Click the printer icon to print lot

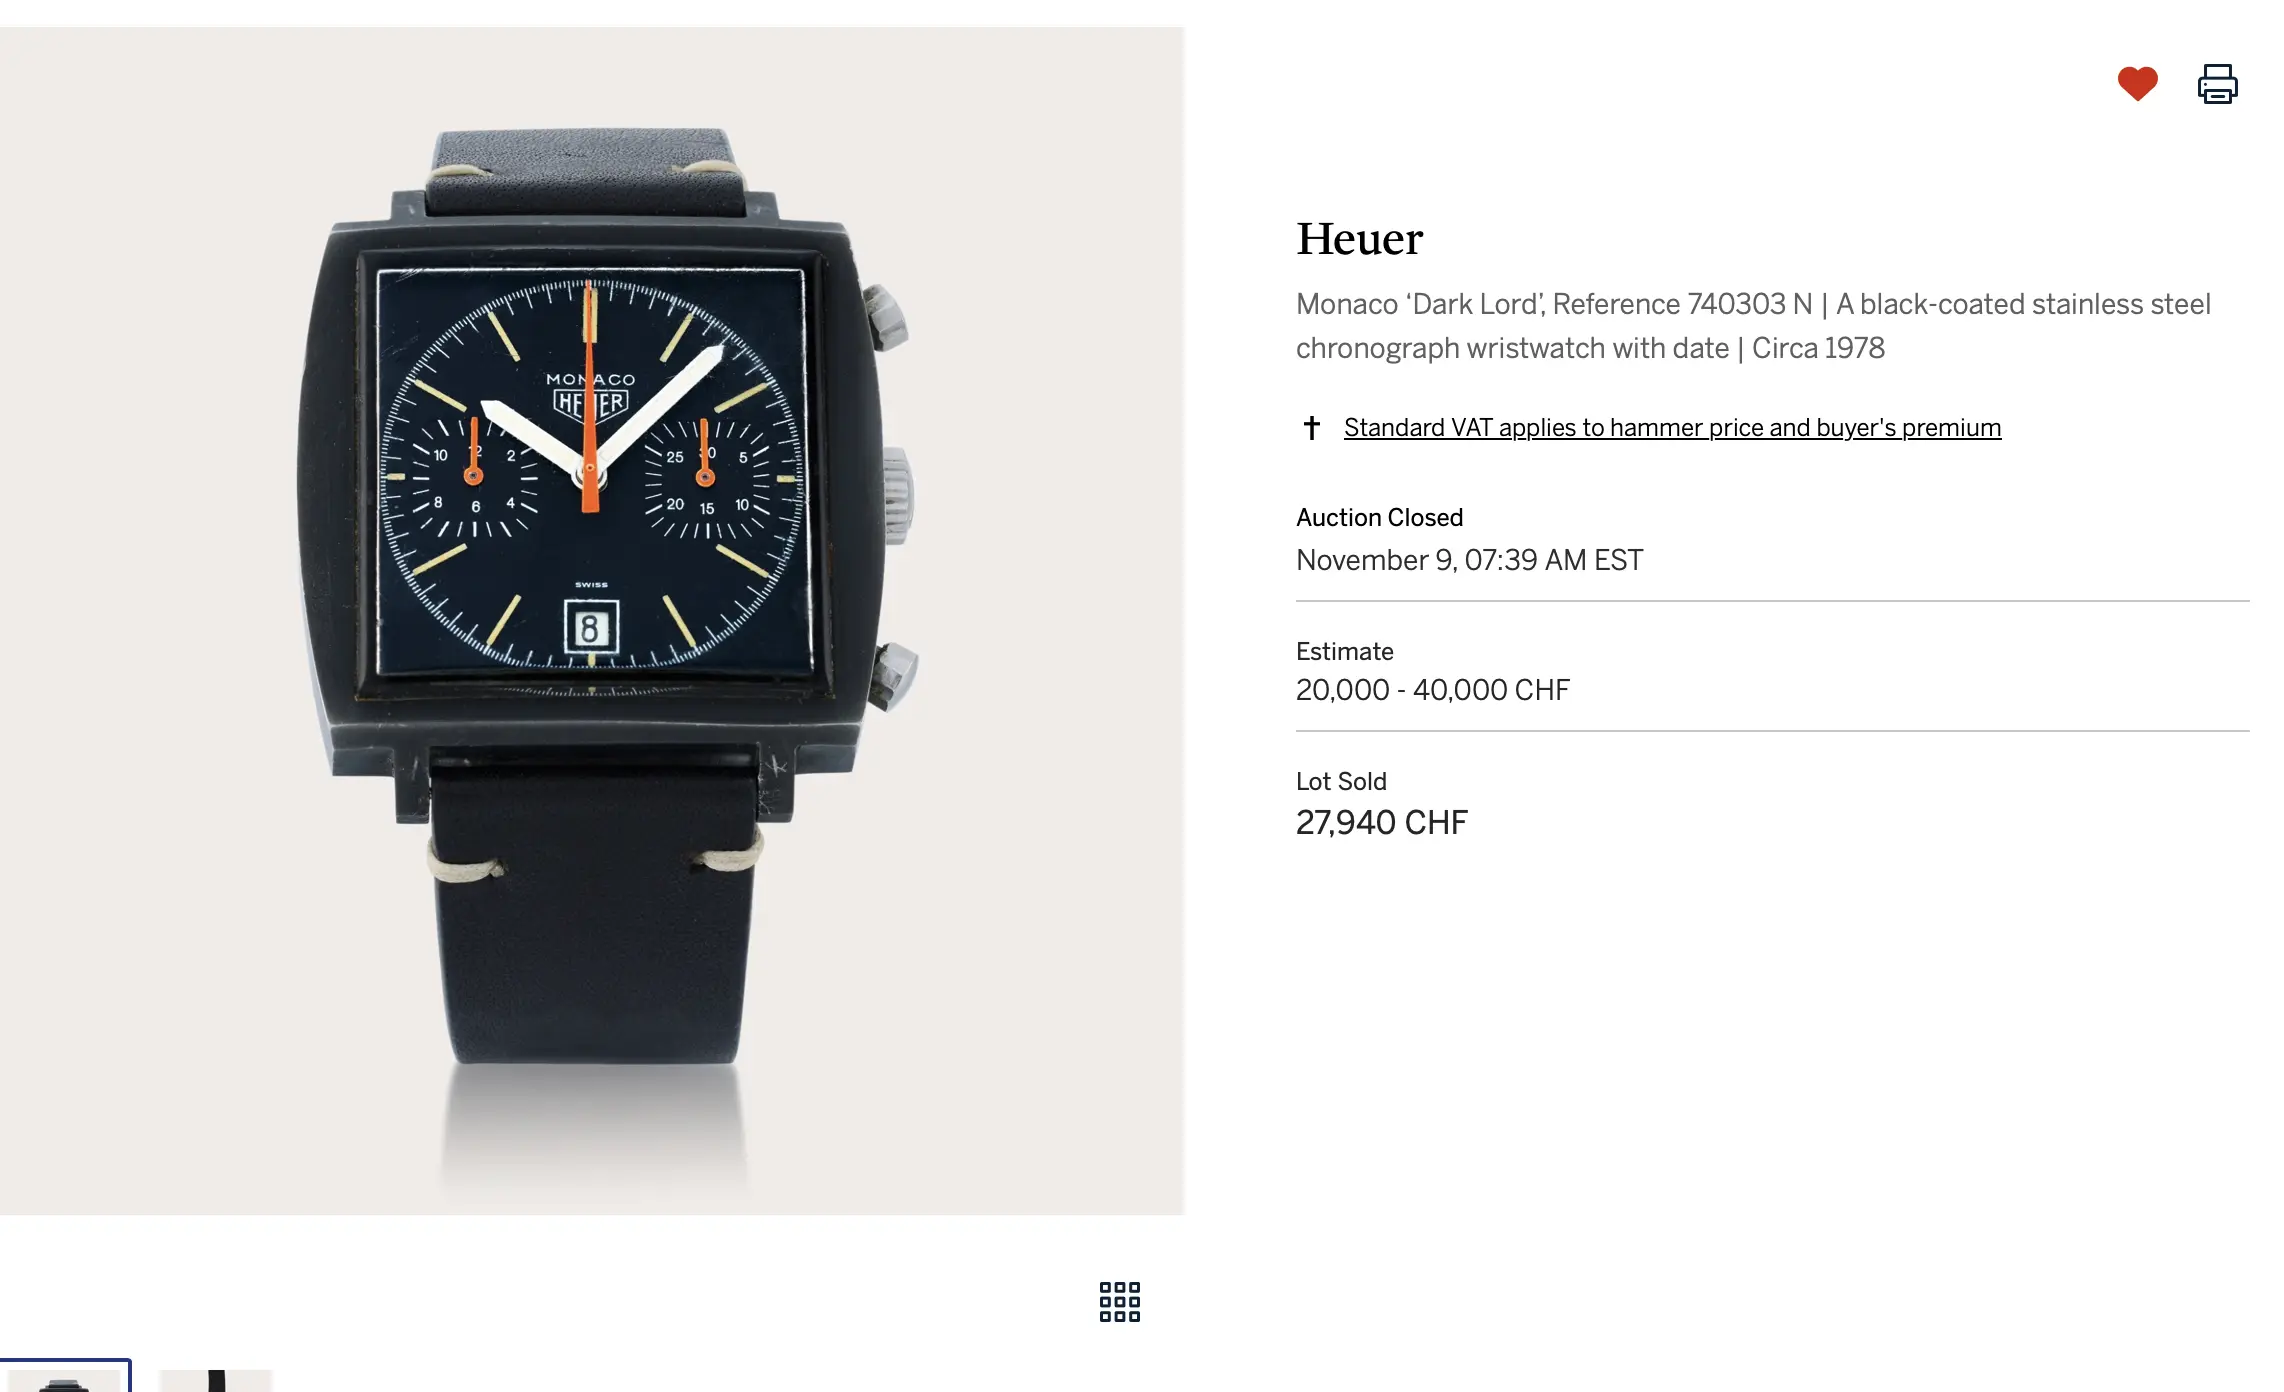2217,84
